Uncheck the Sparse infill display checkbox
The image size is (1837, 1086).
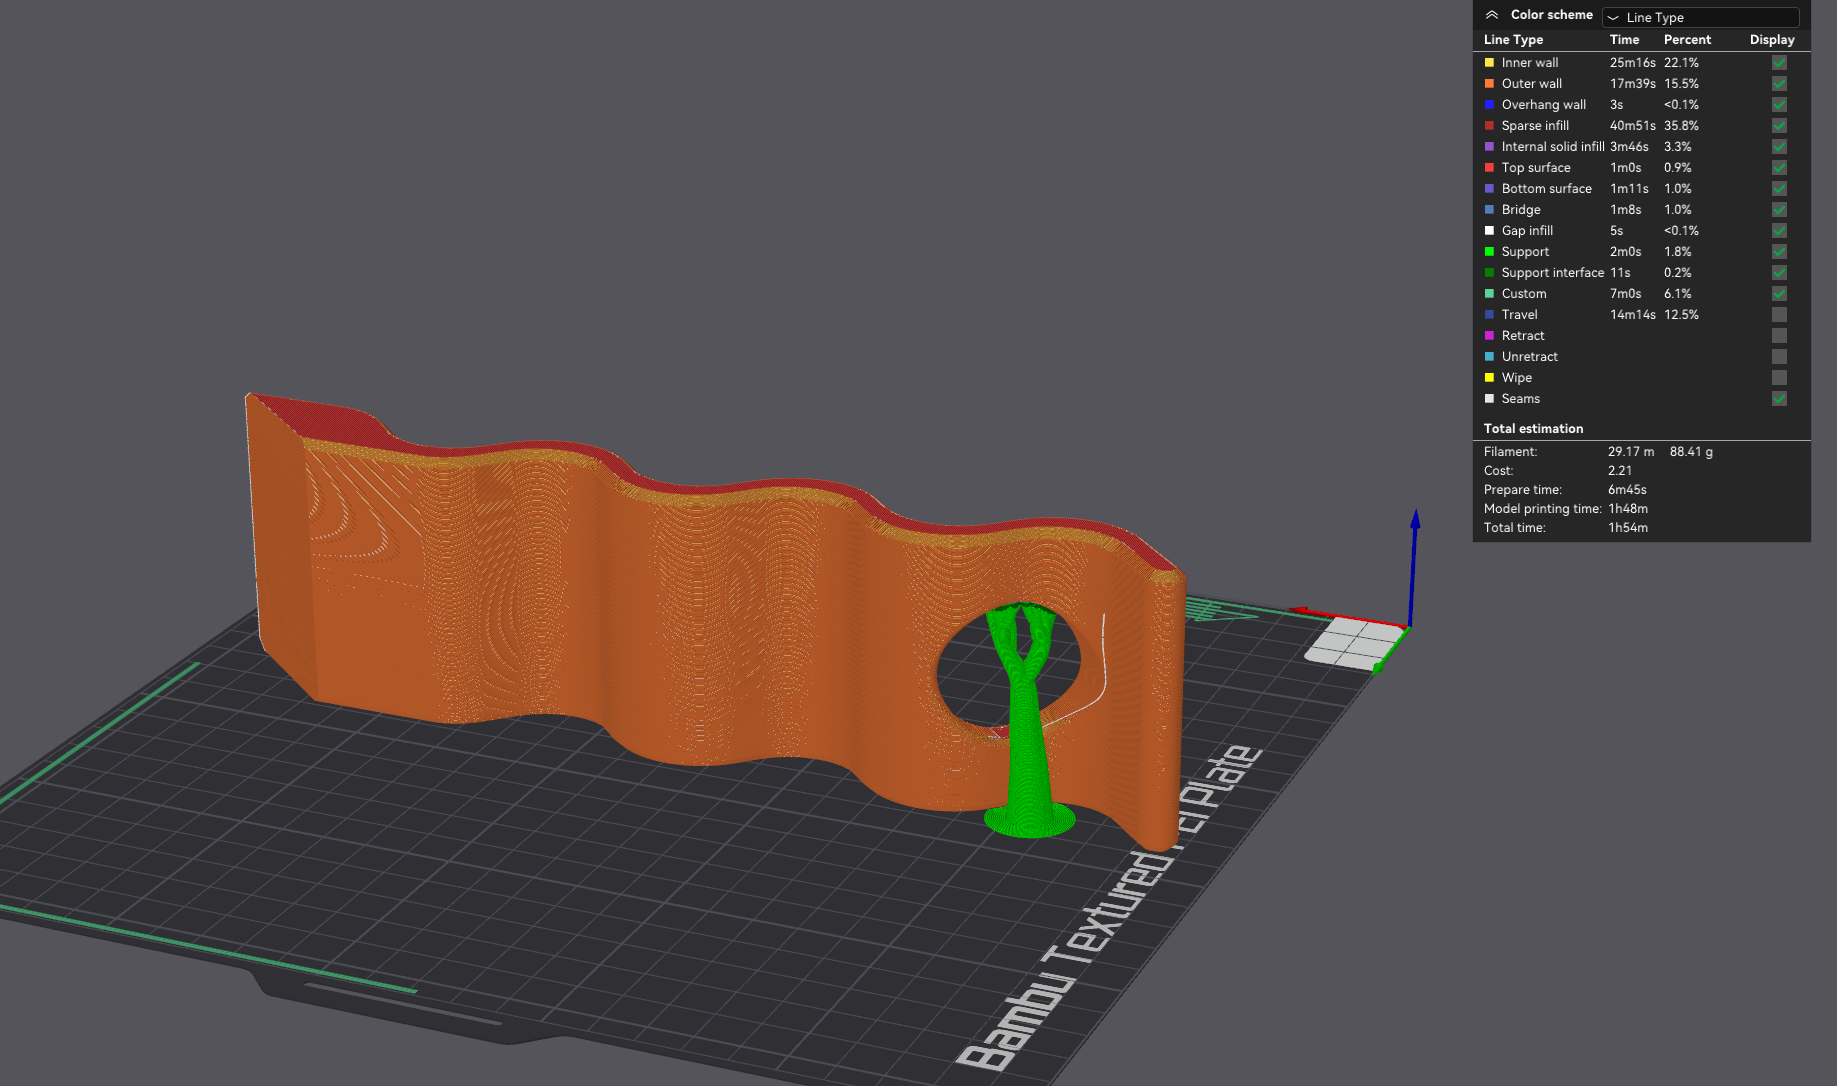1779,125
